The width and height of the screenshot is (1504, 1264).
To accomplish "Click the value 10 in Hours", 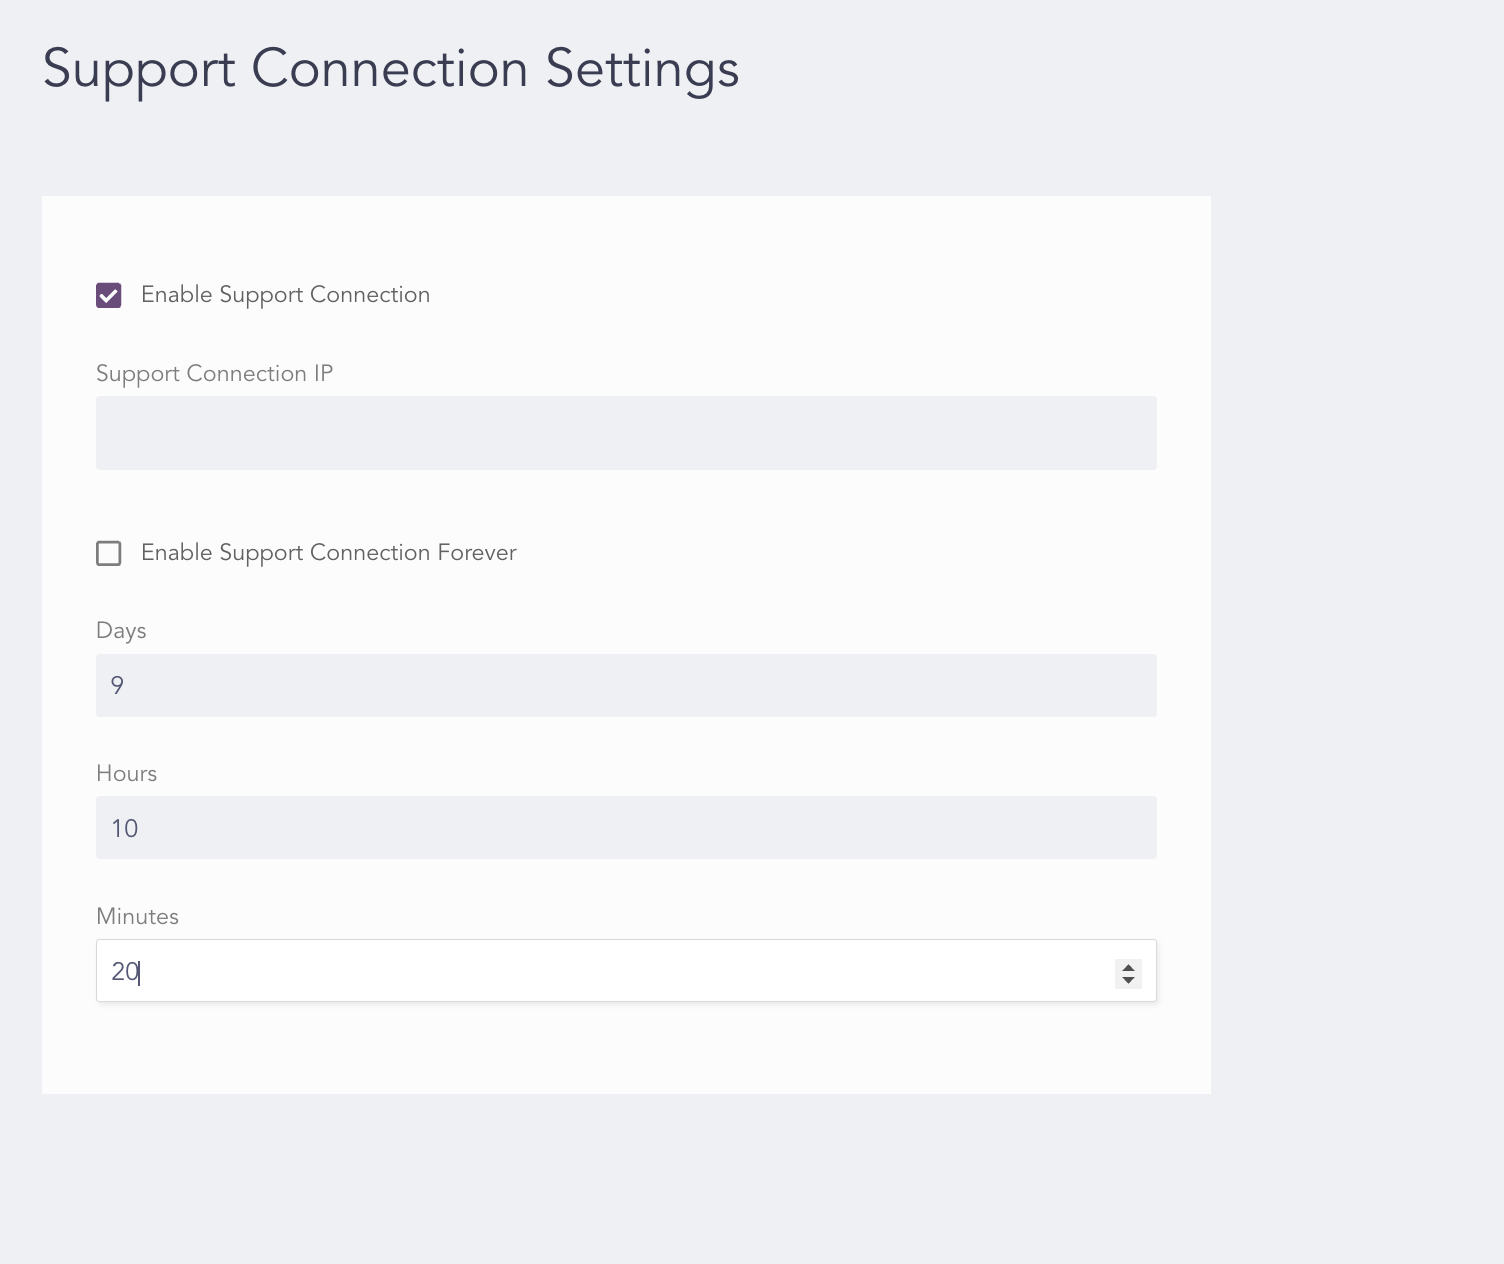I will (124, 828).
